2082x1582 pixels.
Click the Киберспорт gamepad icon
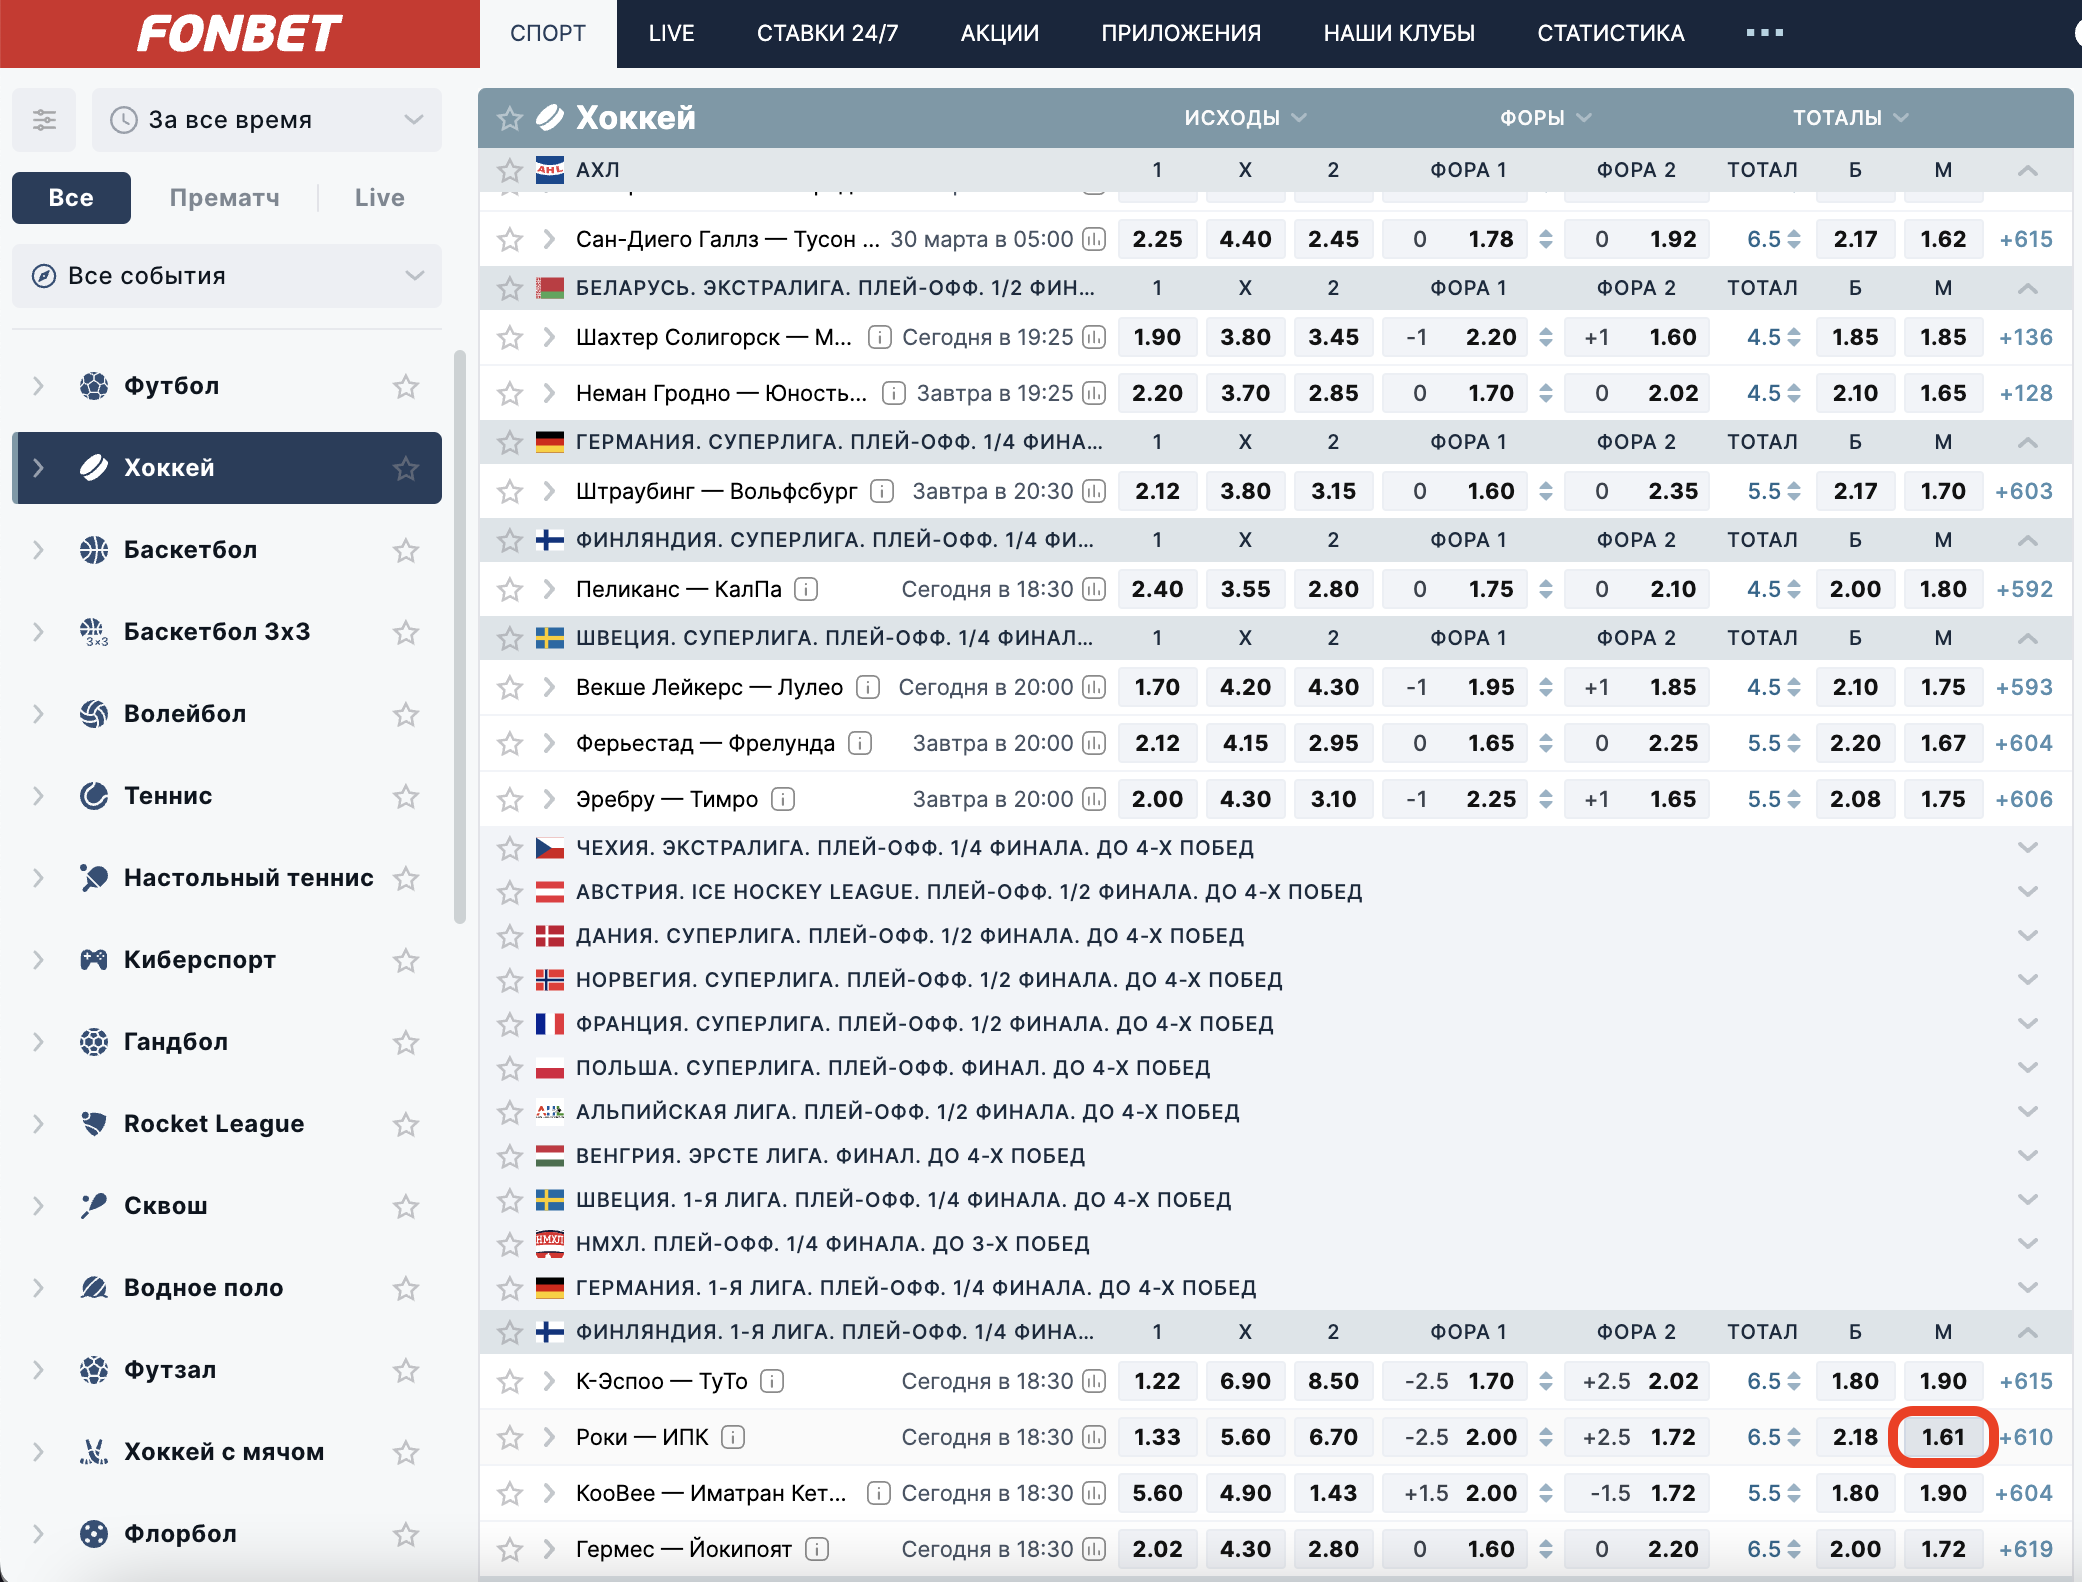(94, 960)
